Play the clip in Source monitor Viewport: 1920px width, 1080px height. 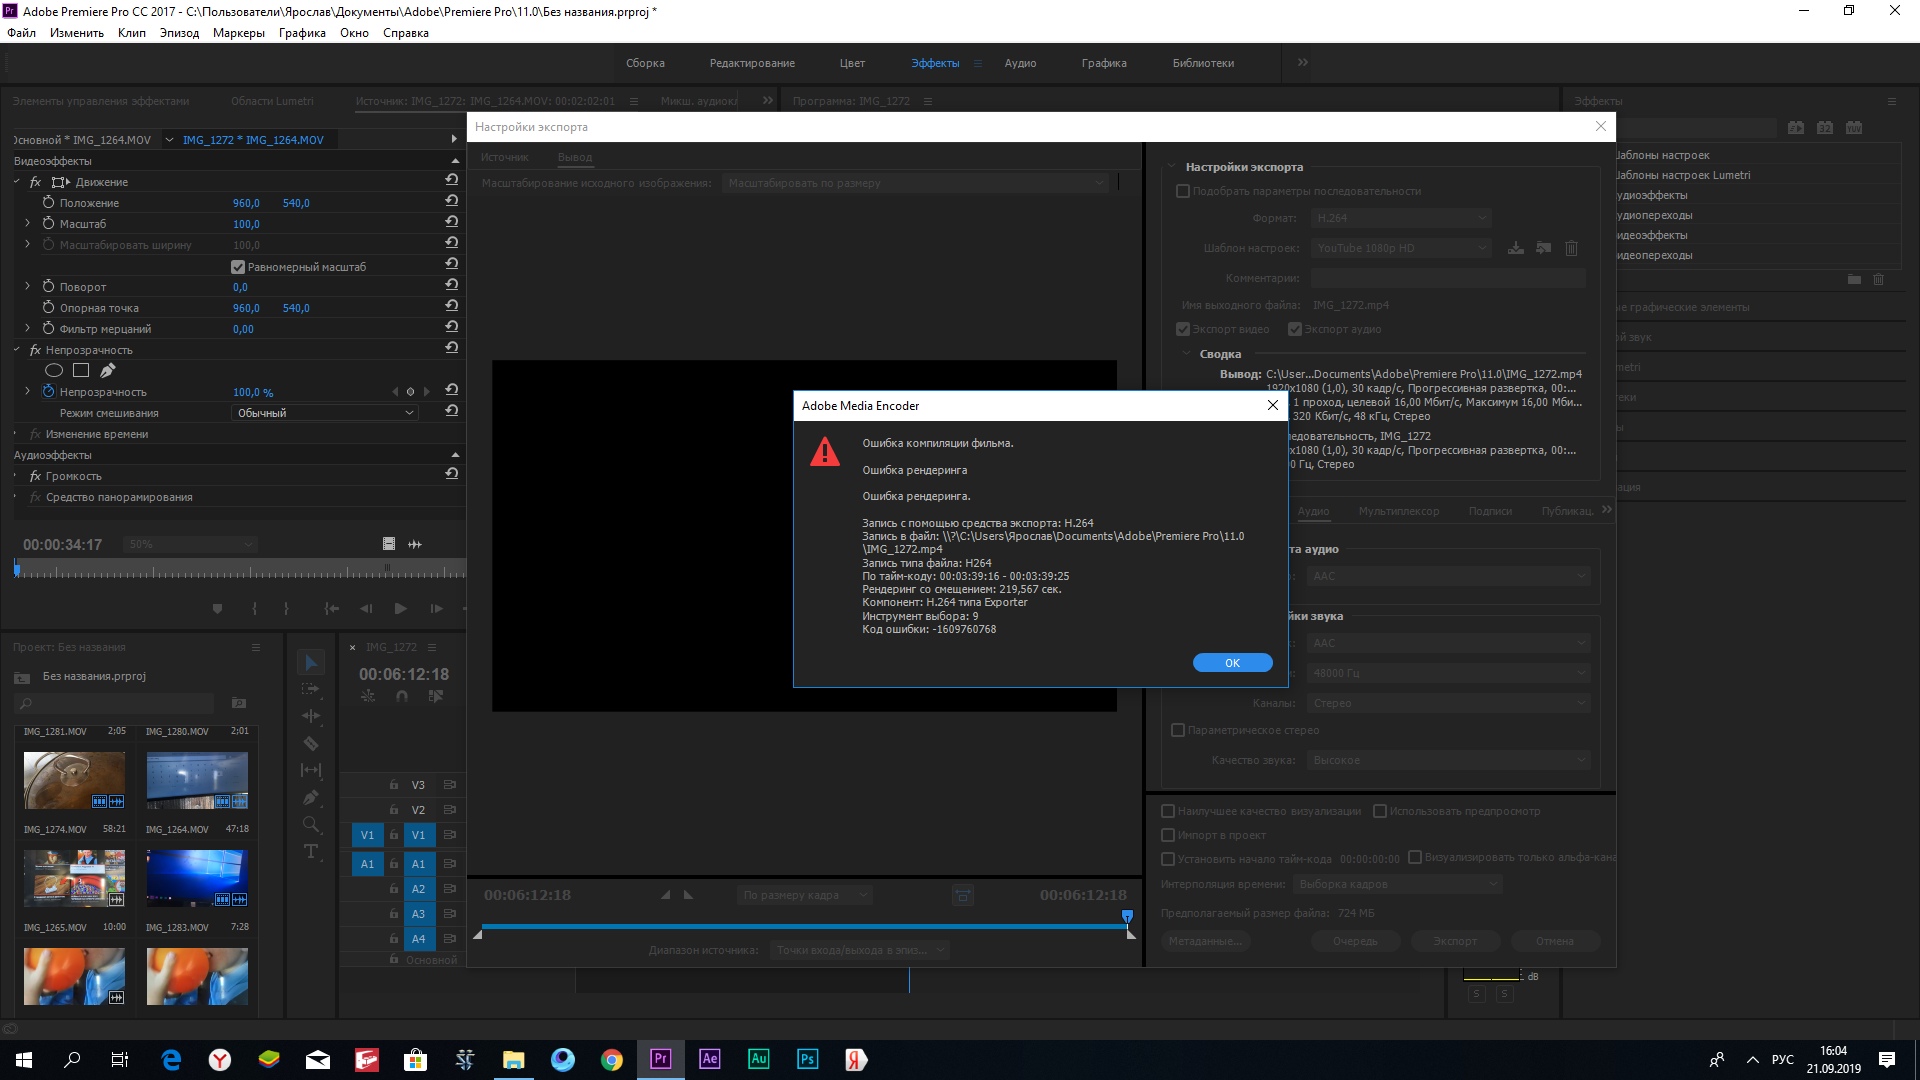click(x=400, y=608)
